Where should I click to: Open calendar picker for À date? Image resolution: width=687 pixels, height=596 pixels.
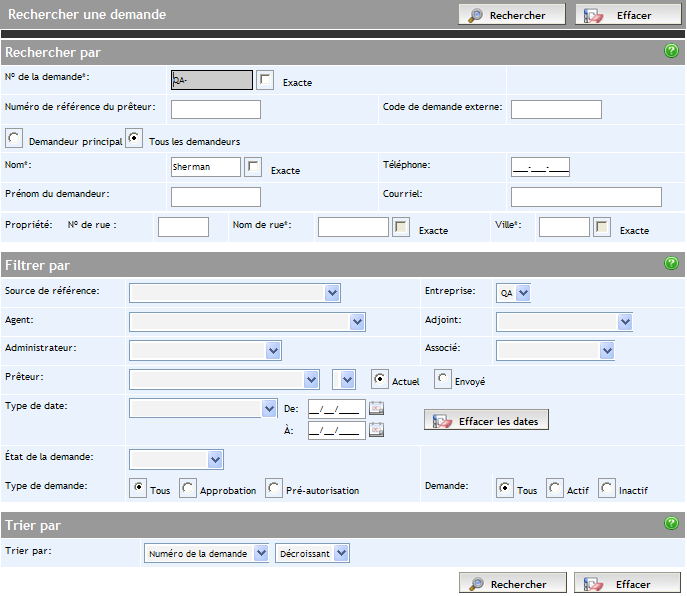click(x=376, y=429)
